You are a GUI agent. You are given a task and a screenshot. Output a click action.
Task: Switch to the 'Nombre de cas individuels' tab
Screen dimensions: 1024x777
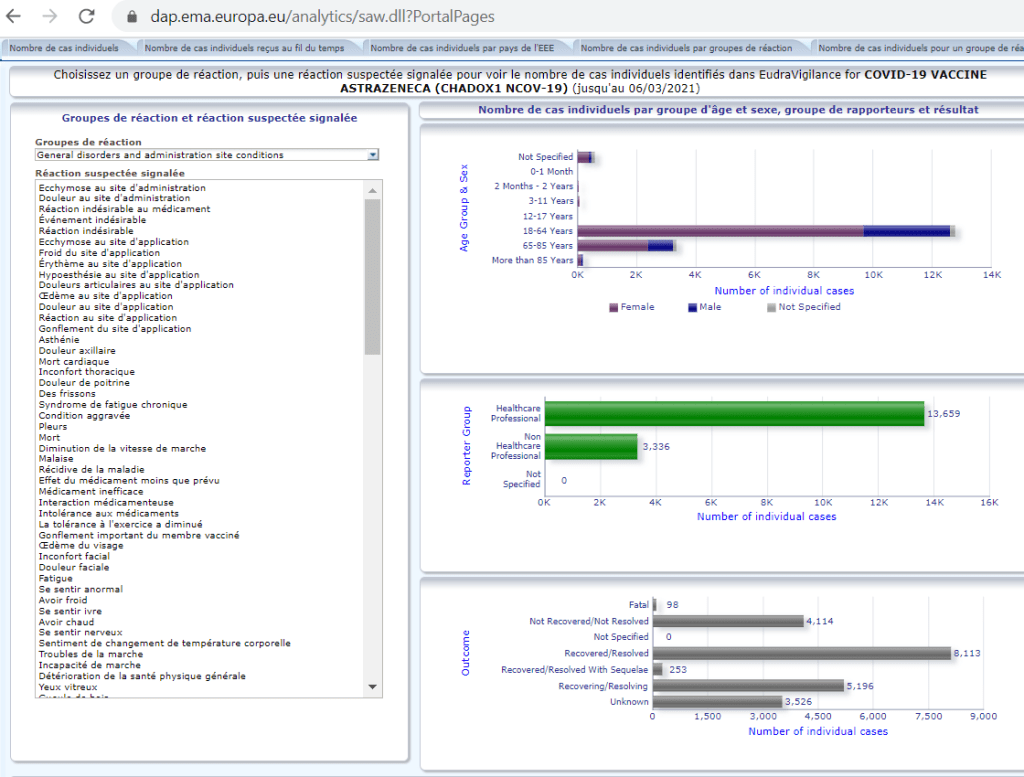(x=64, y=47)
